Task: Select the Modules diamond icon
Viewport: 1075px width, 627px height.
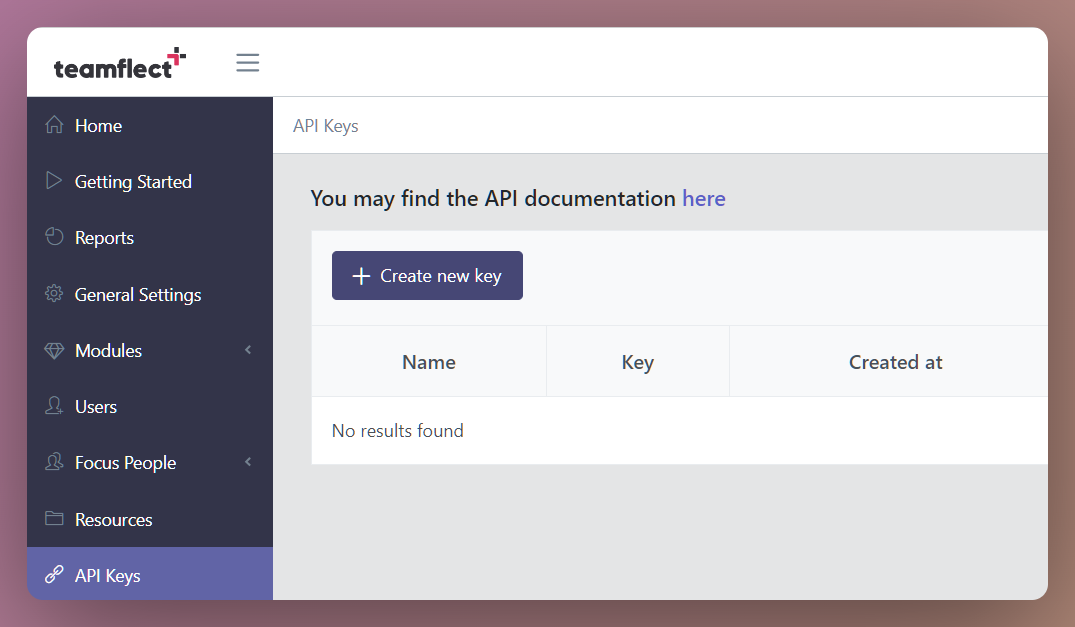Action: coord(56,350)
